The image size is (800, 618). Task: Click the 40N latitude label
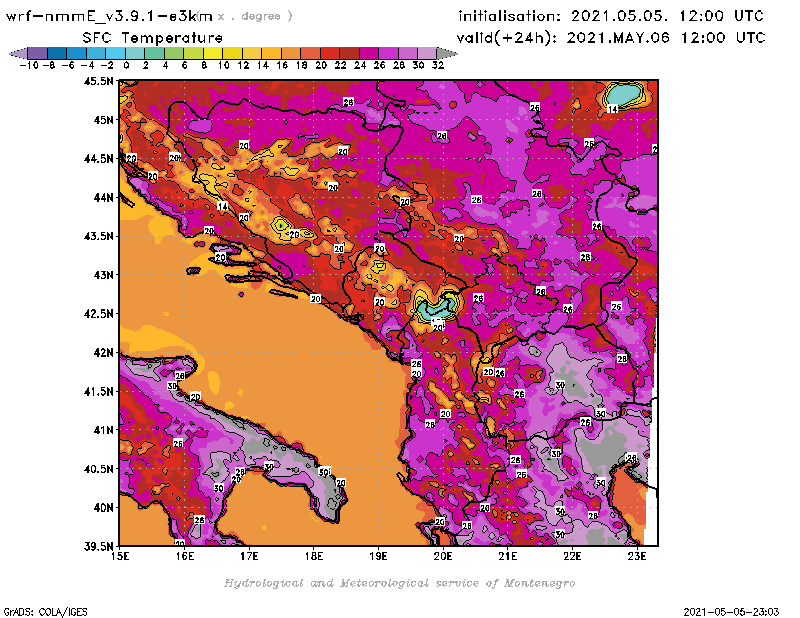103,508
